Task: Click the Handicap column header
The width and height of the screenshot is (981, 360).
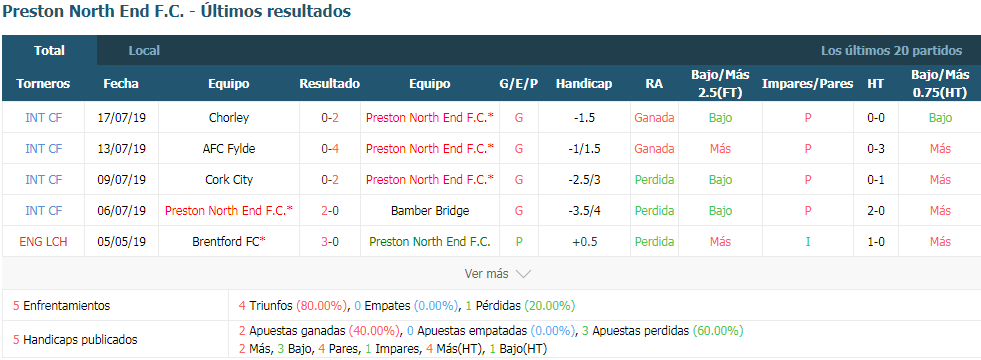Action: 584,84
